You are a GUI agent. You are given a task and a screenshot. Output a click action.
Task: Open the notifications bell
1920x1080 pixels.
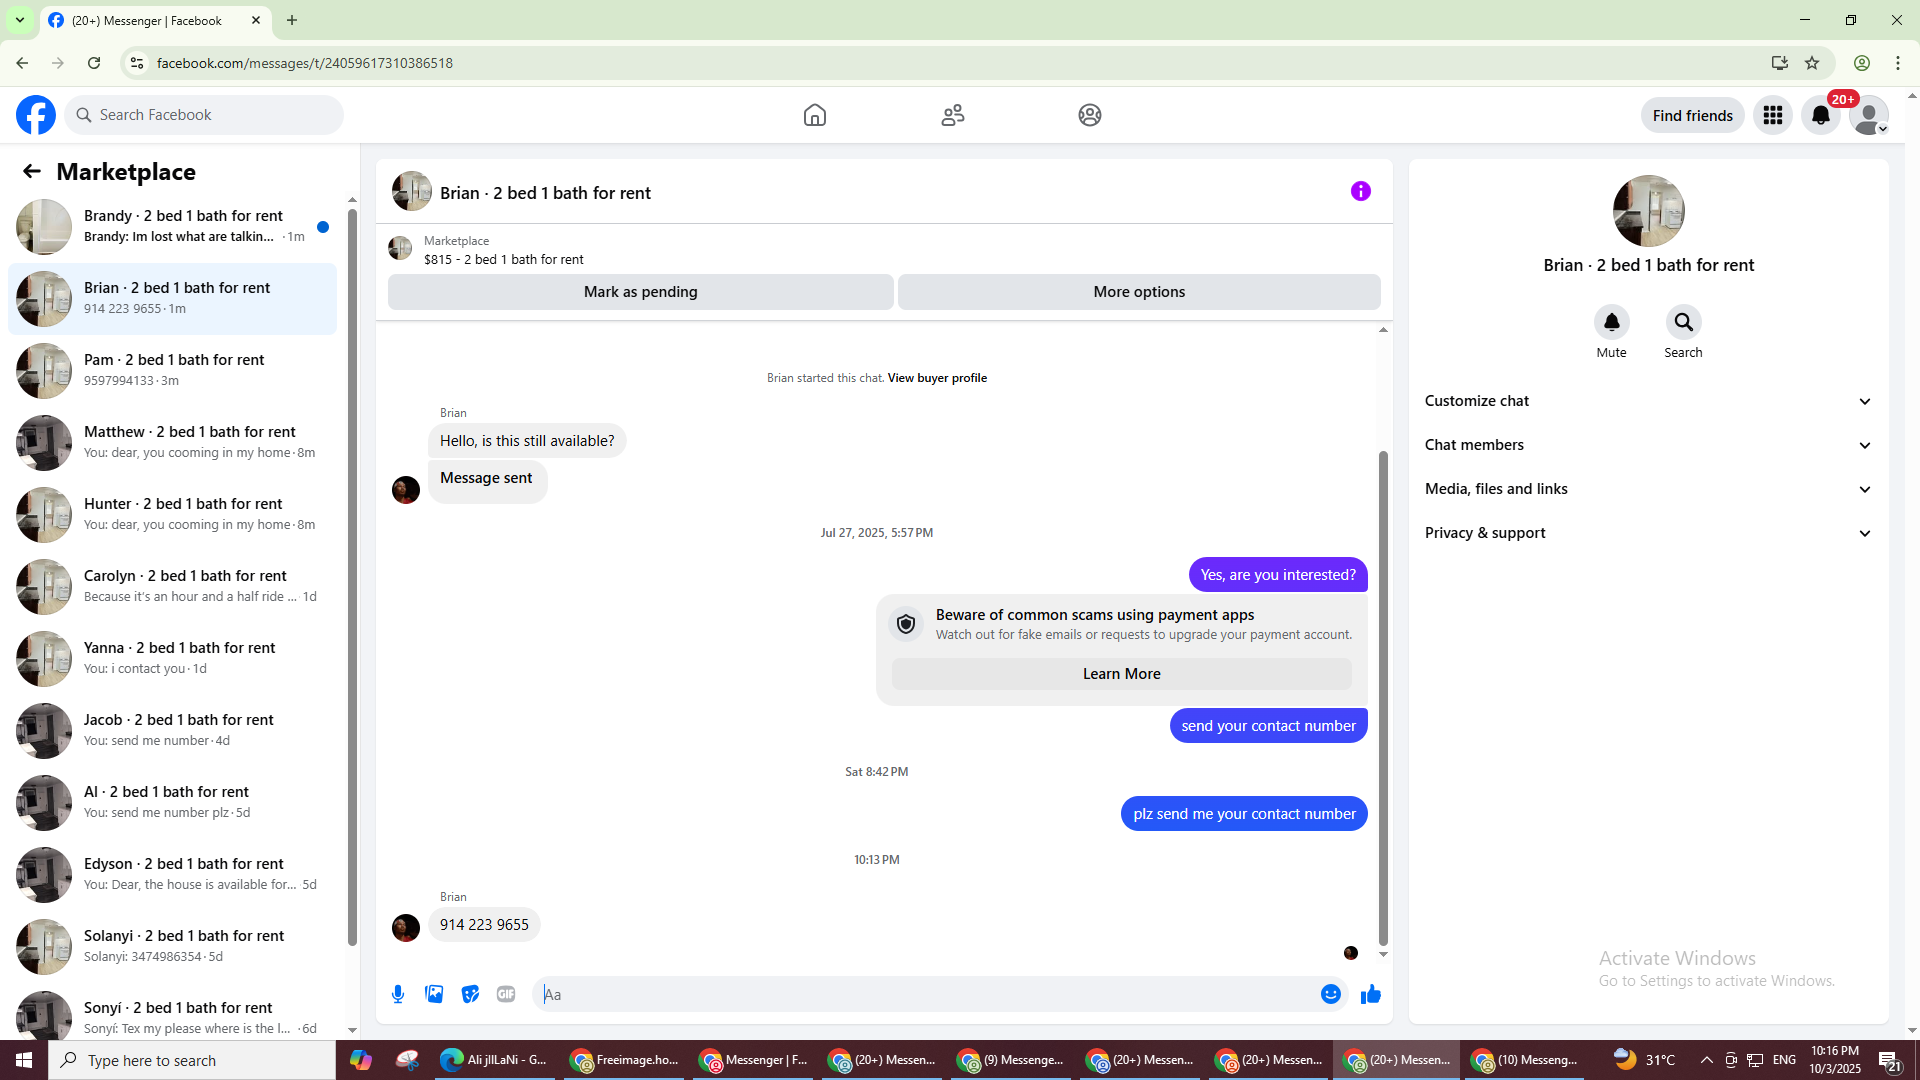click(1821, 115)
